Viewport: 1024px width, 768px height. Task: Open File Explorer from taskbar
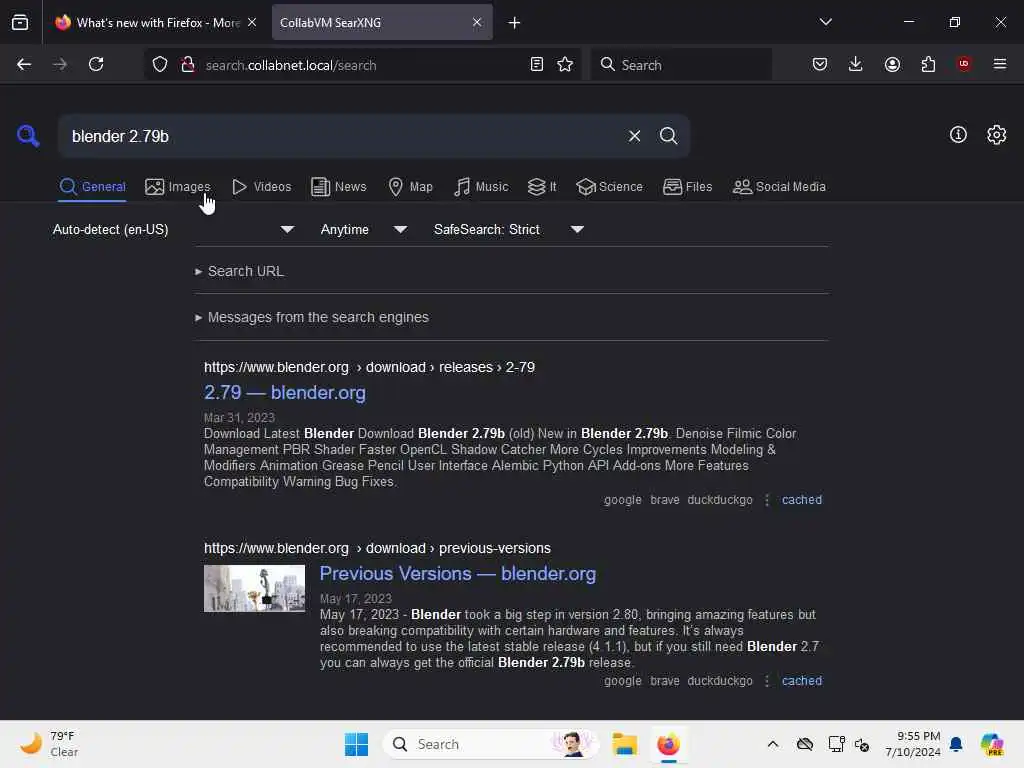(624, 744)
